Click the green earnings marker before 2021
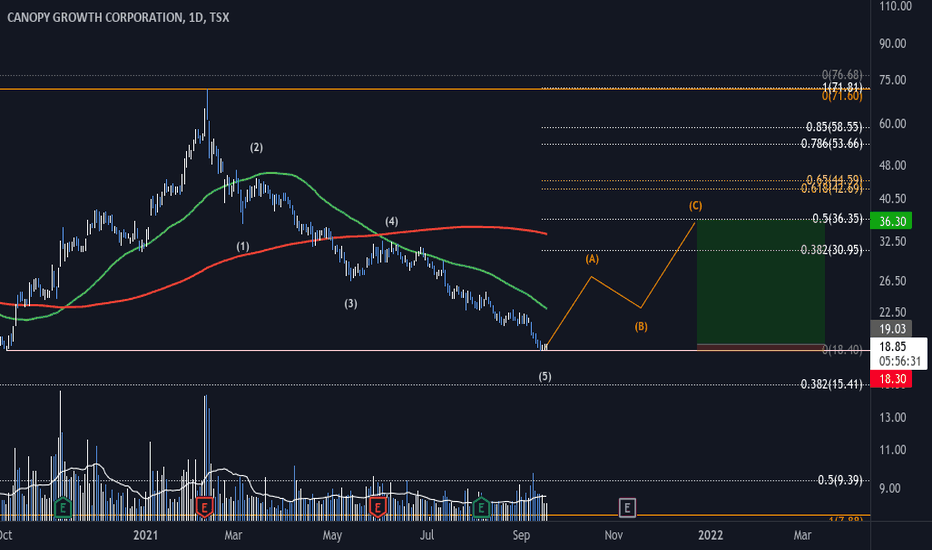 62,508
